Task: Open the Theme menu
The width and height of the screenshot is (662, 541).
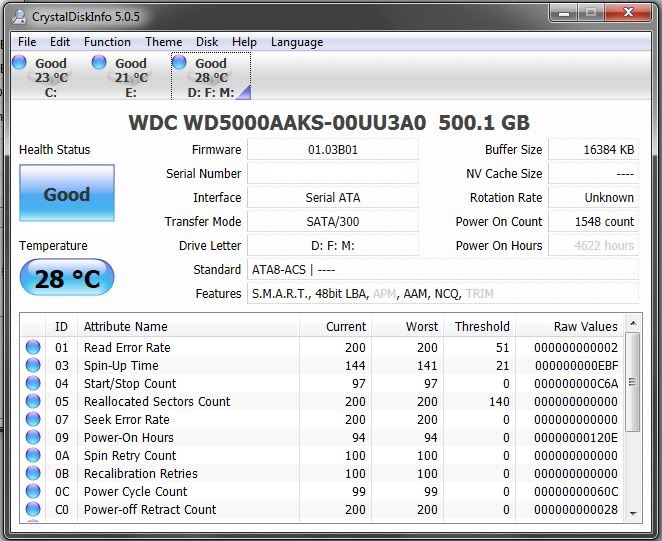Action: click(x=163, y=42)
